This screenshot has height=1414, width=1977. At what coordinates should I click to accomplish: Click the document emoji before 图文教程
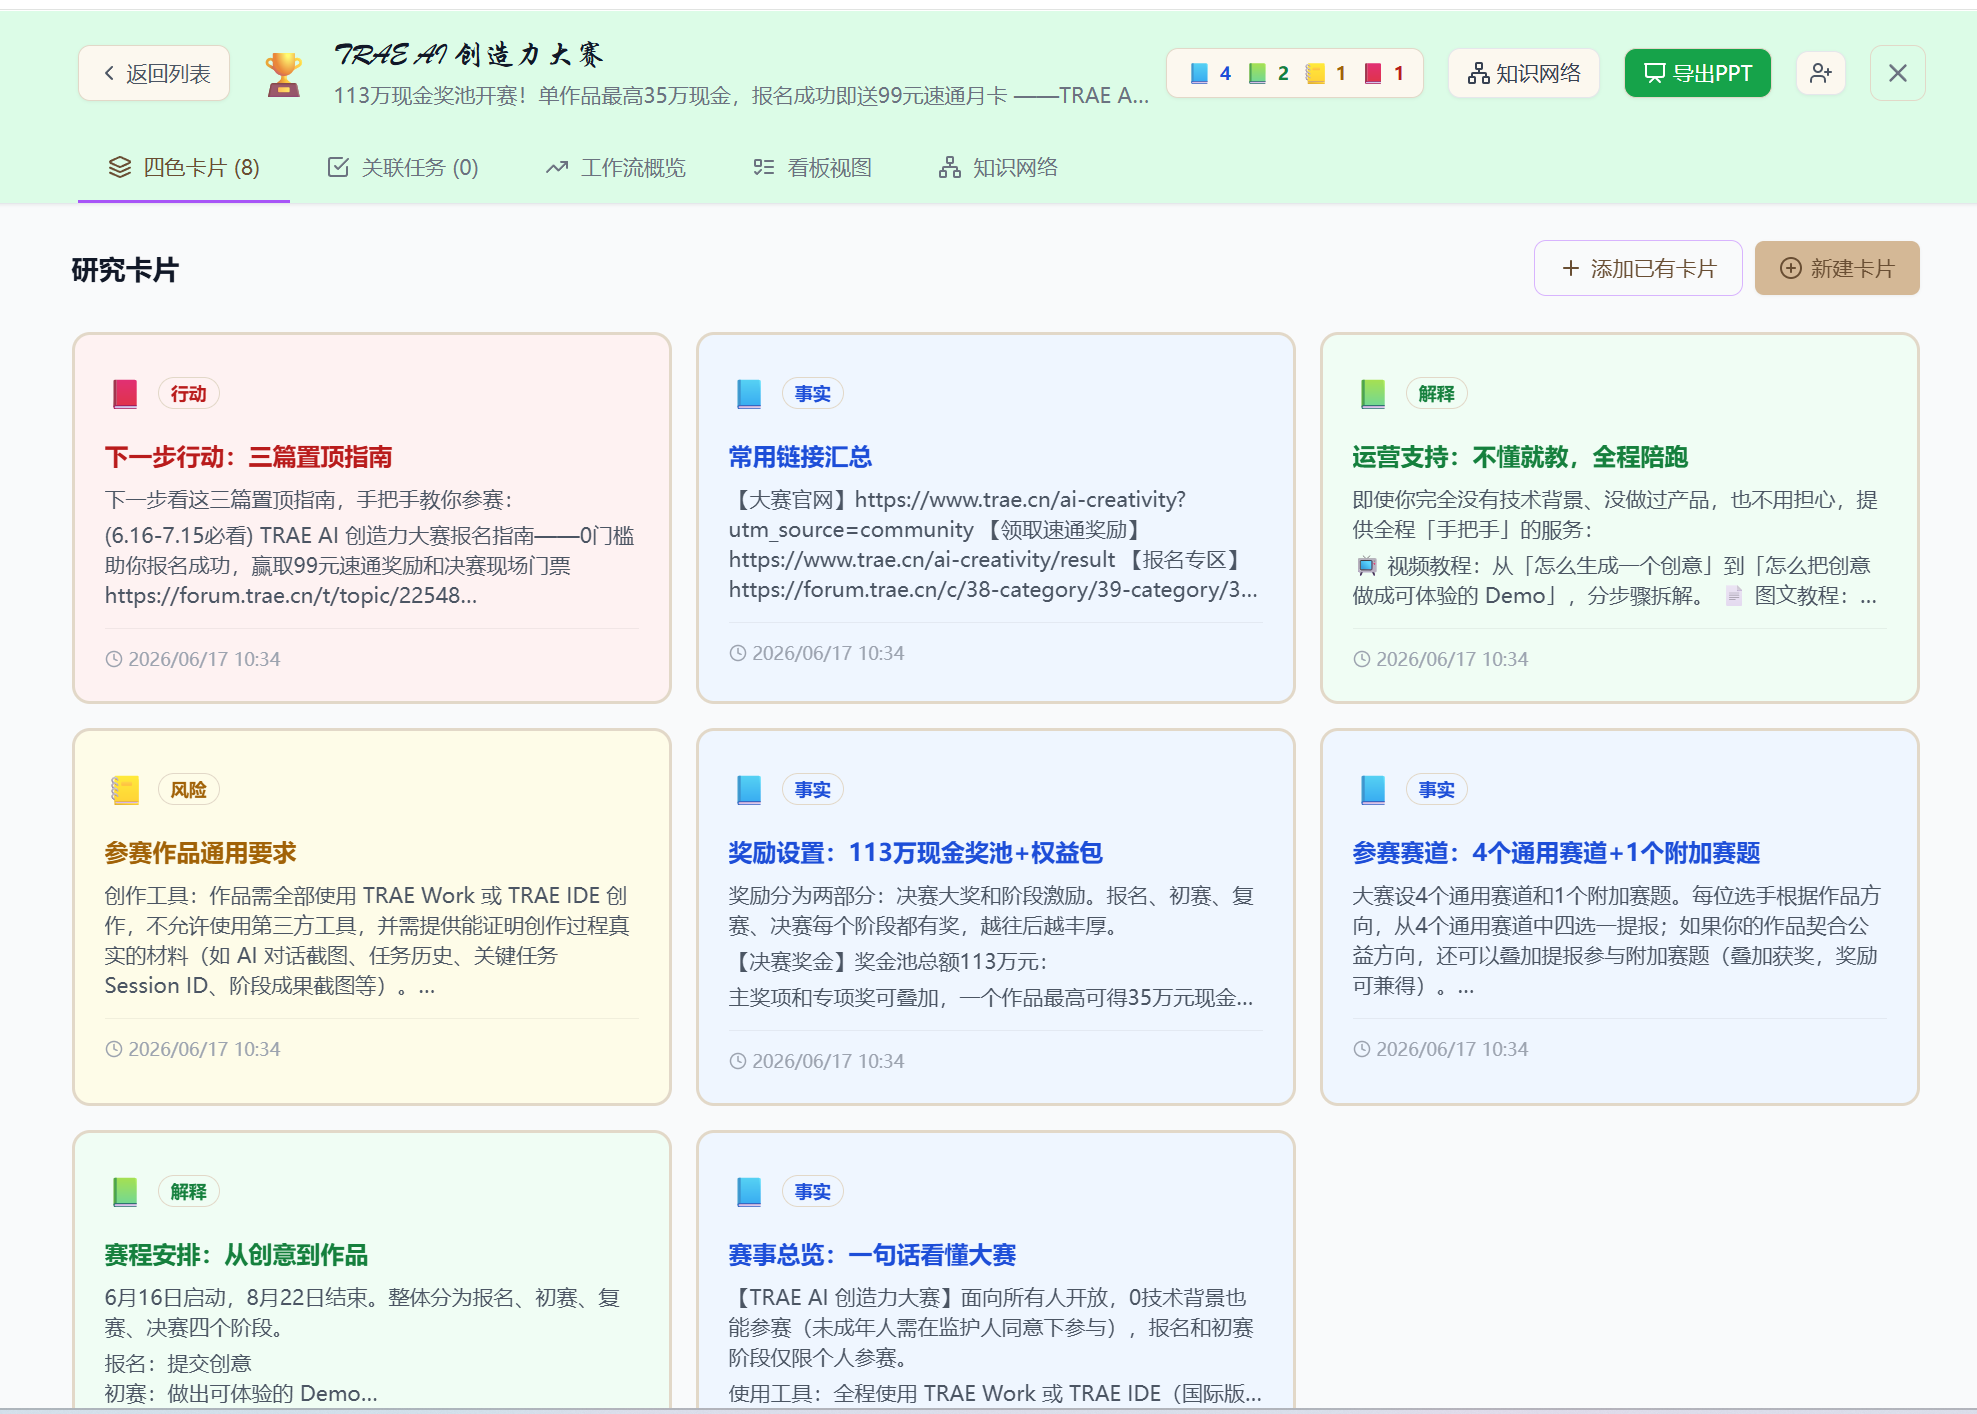pos(1734,596)
